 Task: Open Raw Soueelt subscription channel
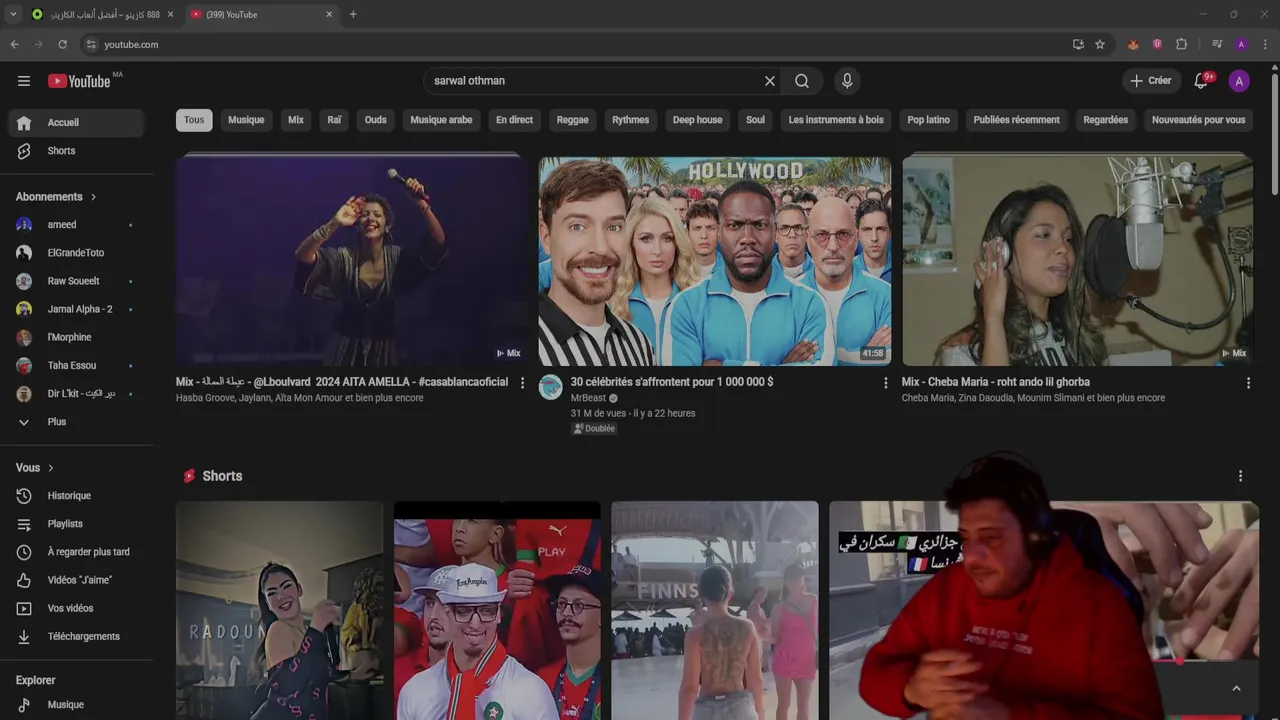[77, 281]
